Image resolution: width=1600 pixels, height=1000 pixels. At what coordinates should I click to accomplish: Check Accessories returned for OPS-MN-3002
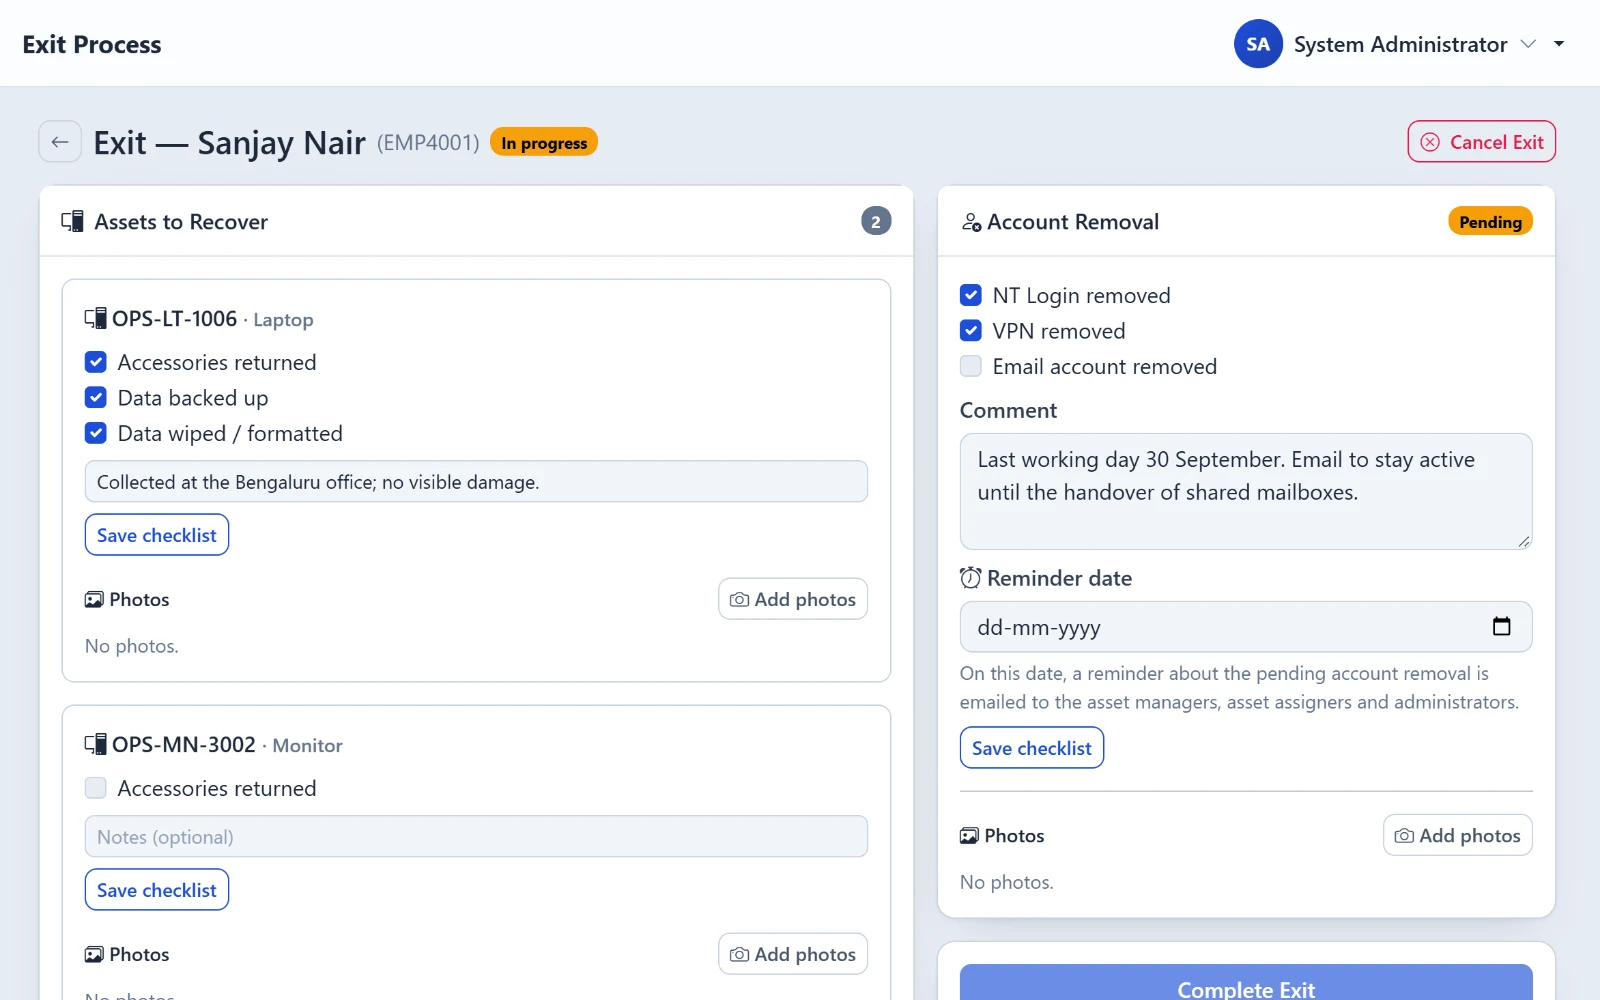click(x=96, y=788)
